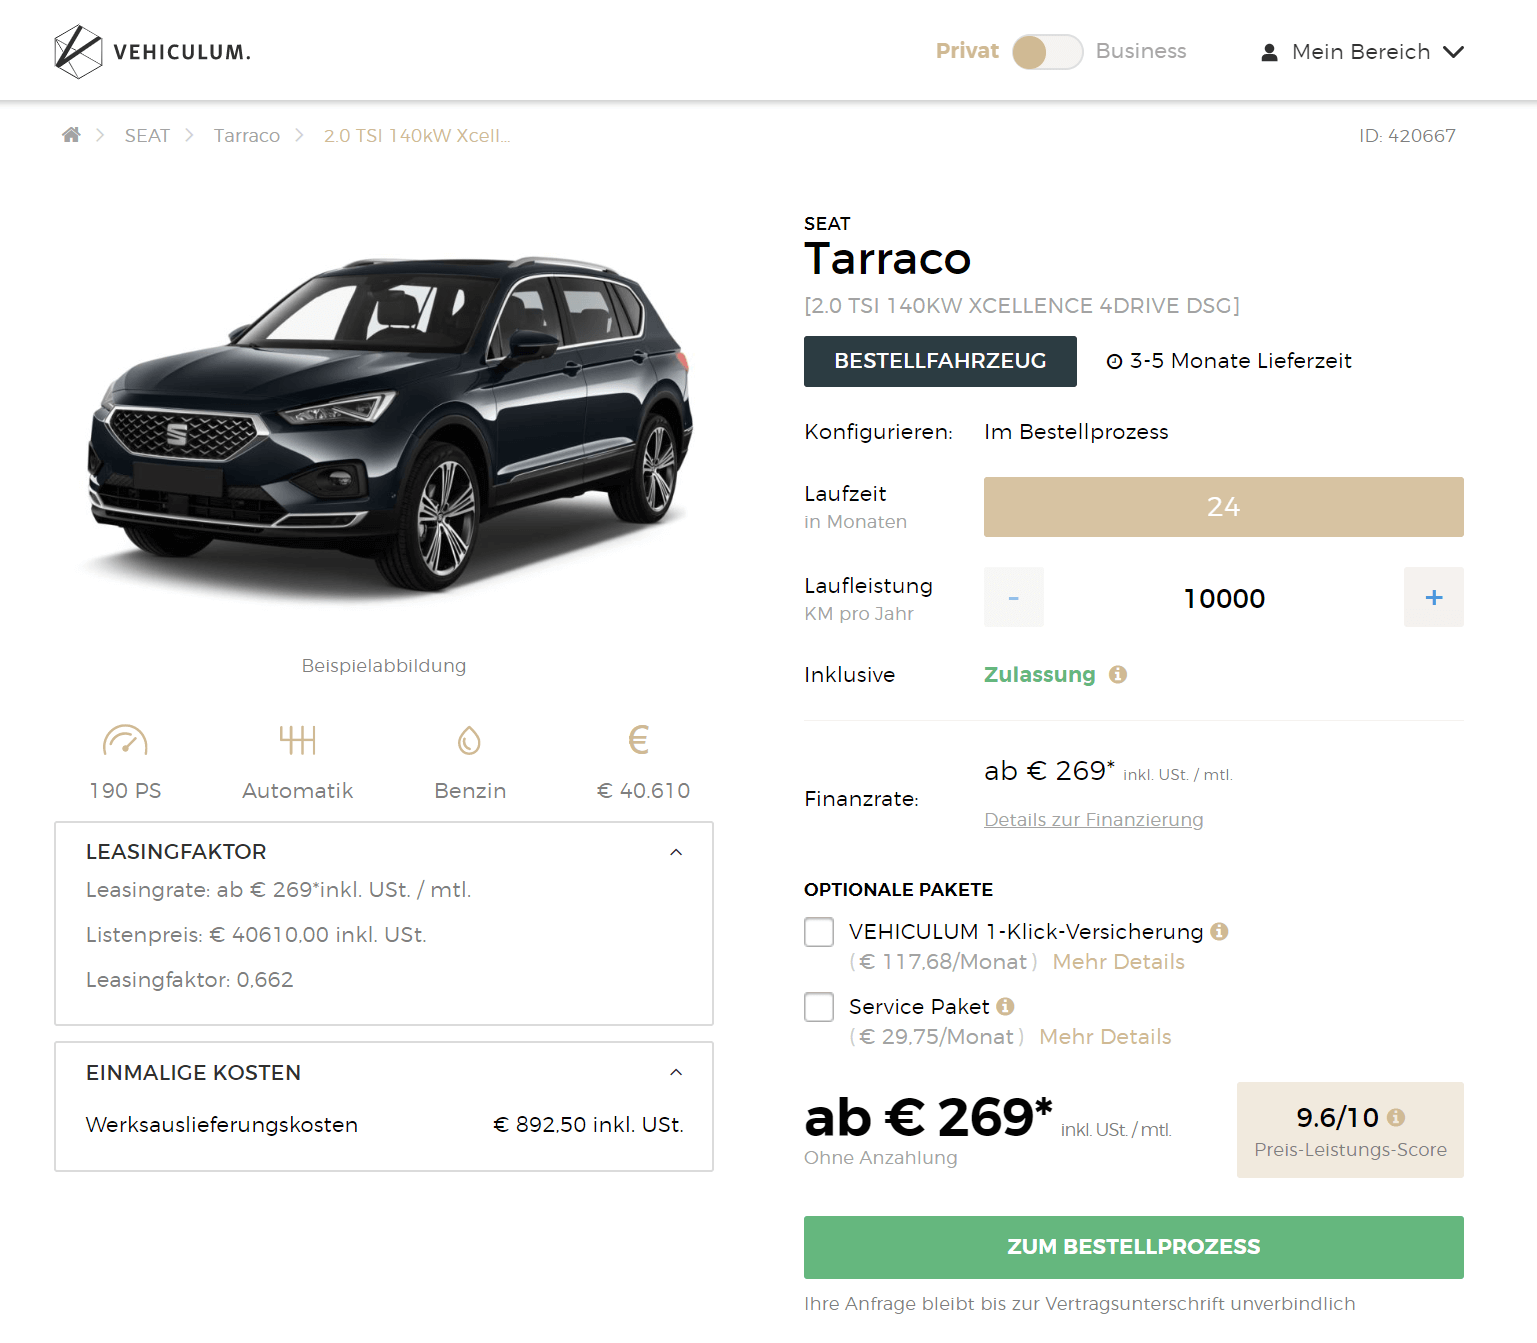The width and height of the screenshot is (1537, 1343).
Task: Go to Tarraco in breadcrumb
Action: coord(247,136)
